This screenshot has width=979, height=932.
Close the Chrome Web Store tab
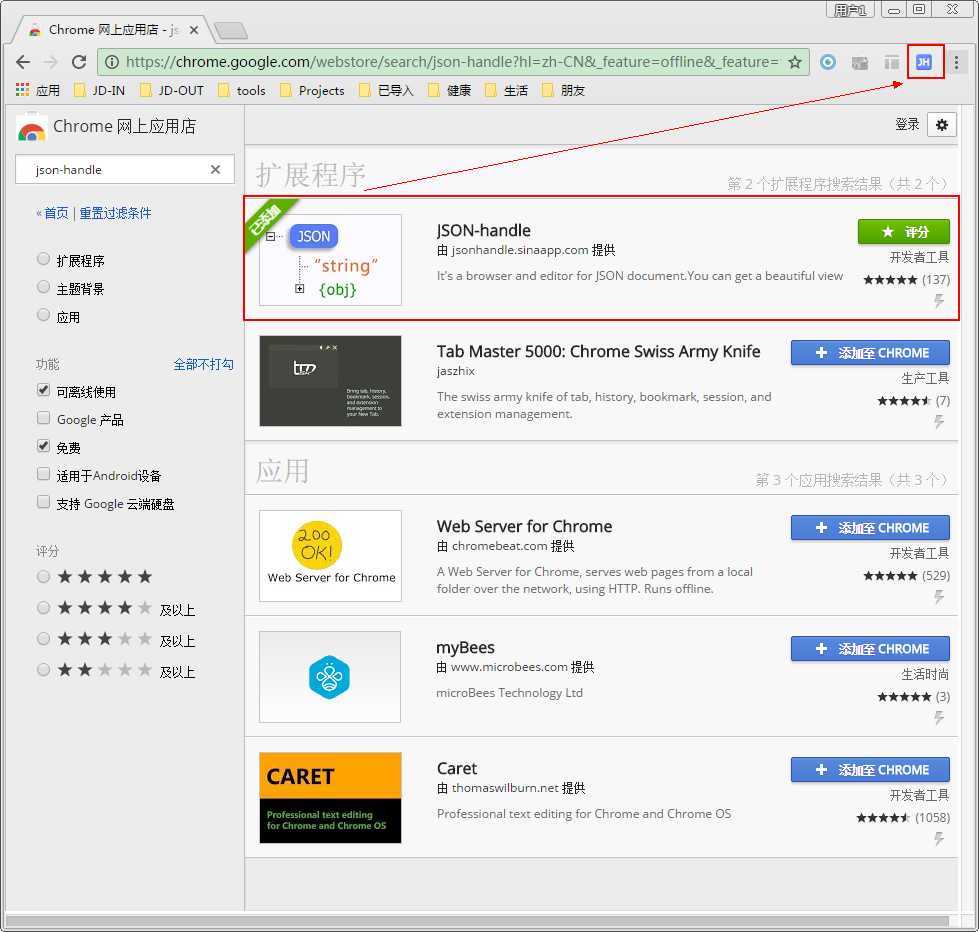click(x=194, y=29)
